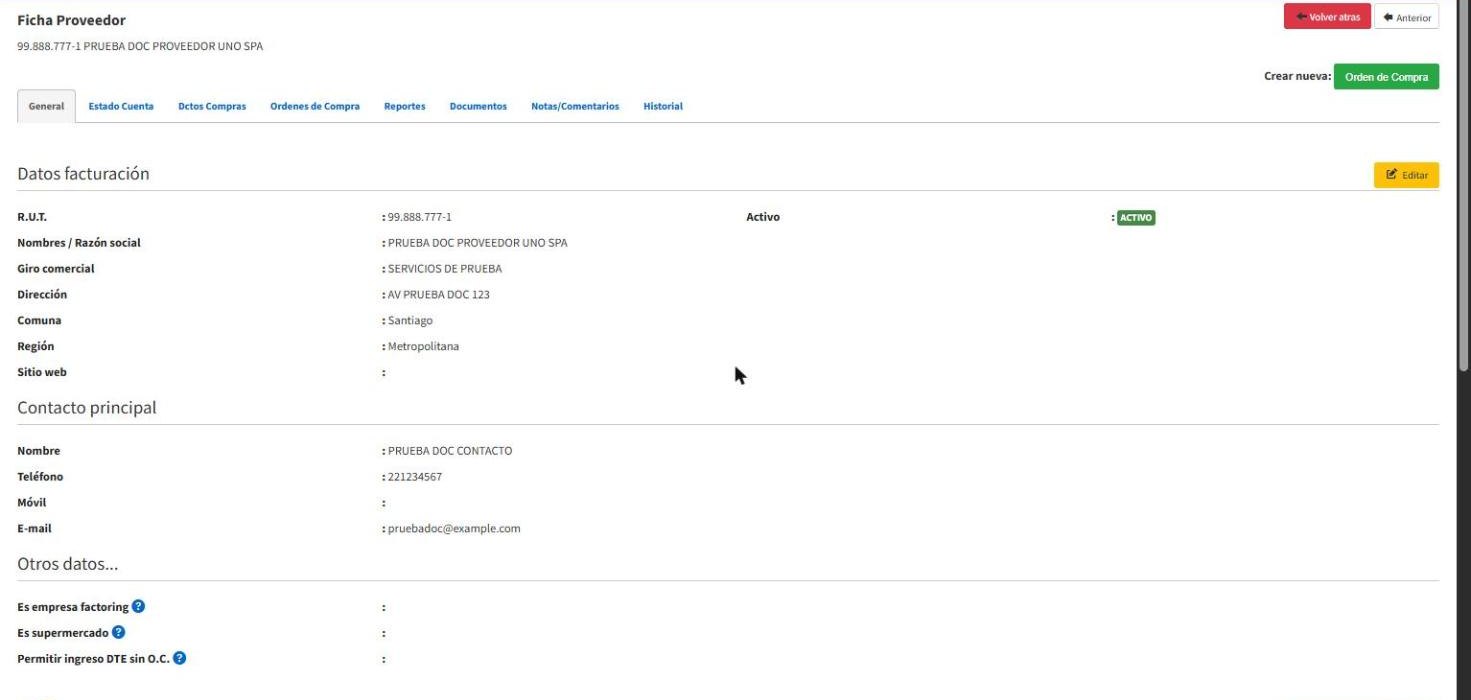Click the Comuna value Santiago
This screenshot has width=1471, height=700.
[x=410, y=321]
